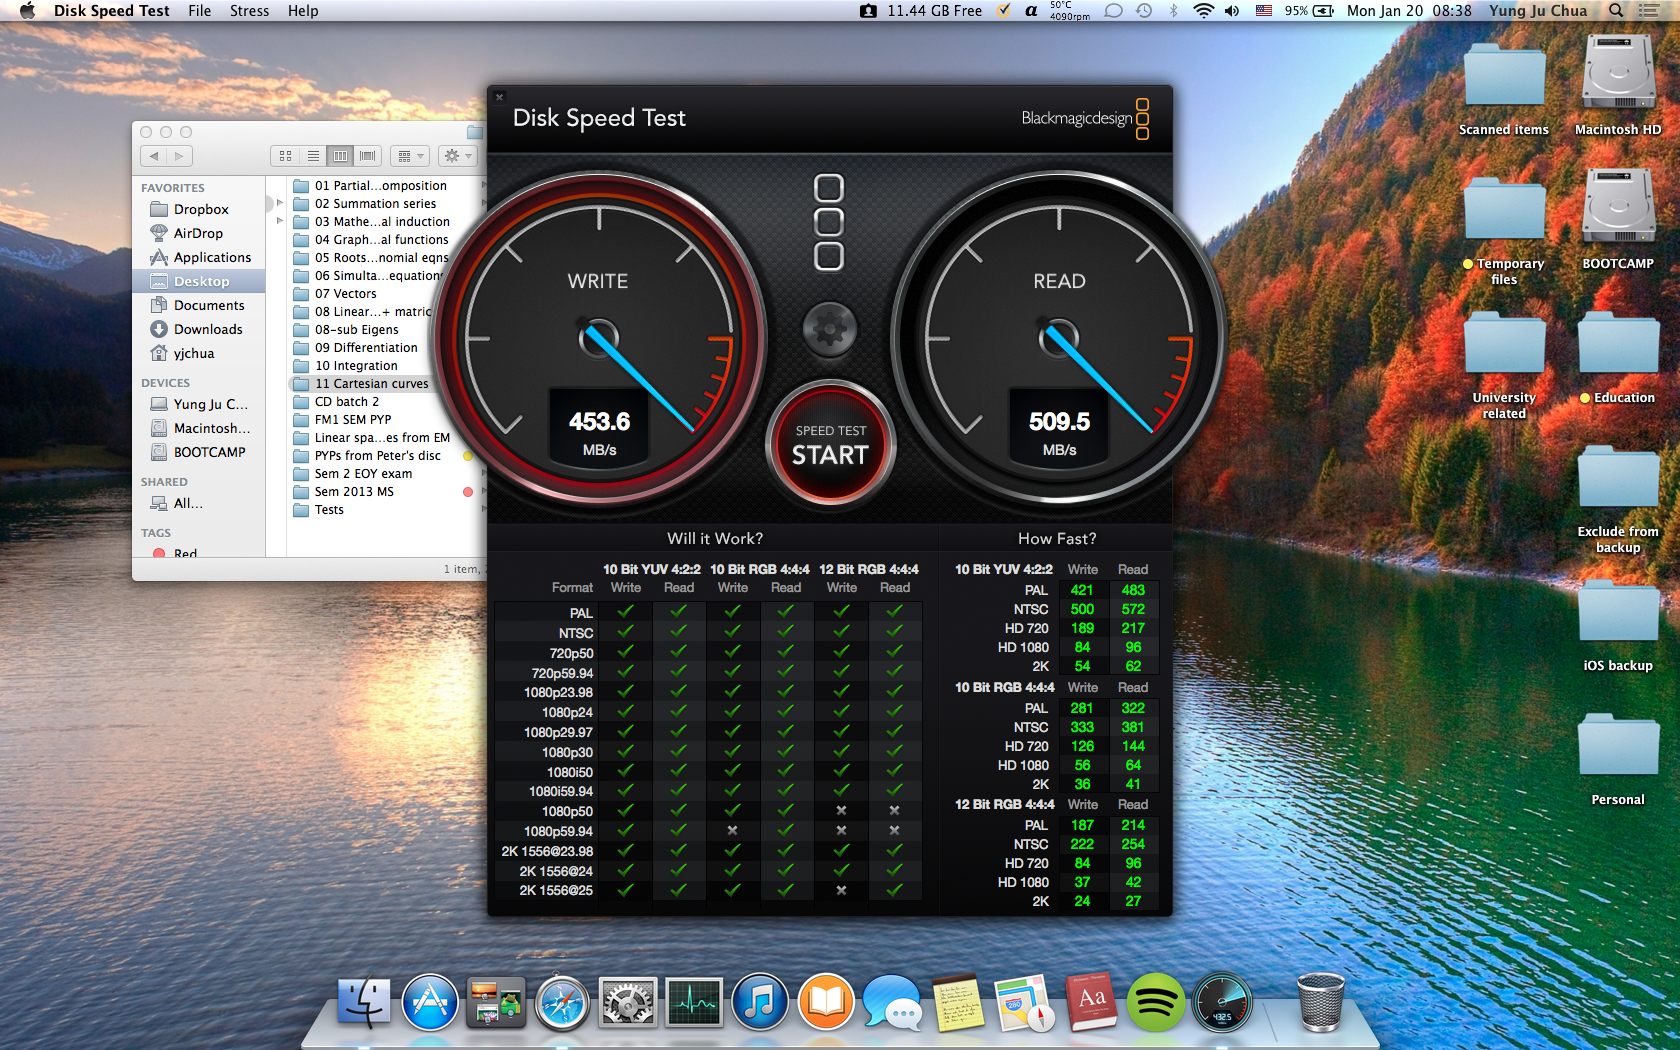1680x1050 pixels.
Task: Open Maps from the Dock
Action: pos(1024,1002)
